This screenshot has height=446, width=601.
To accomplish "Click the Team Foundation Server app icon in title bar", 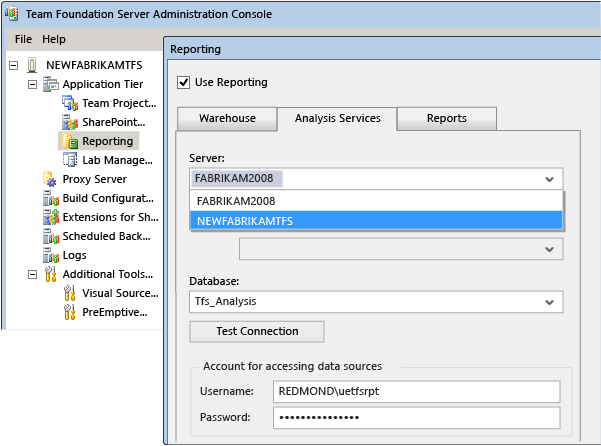I will pos(11,14).
